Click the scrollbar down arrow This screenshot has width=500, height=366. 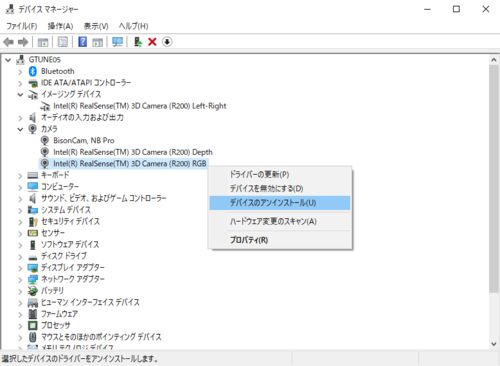(x=494, y=344)
